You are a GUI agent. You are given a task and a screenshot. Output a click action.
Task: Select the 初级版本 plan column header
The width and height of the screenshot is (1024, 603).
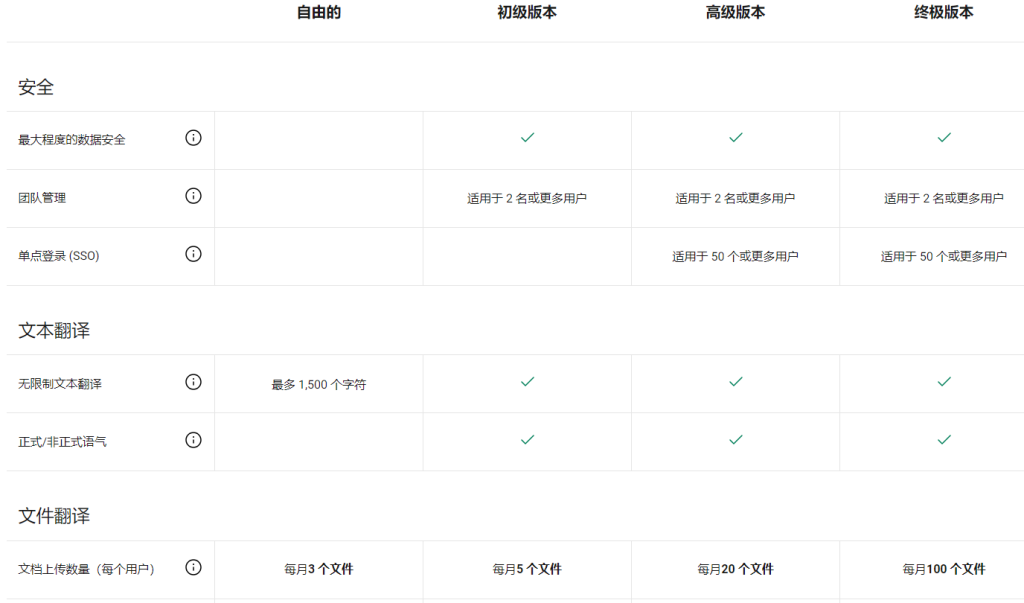[x=527, y=13]
